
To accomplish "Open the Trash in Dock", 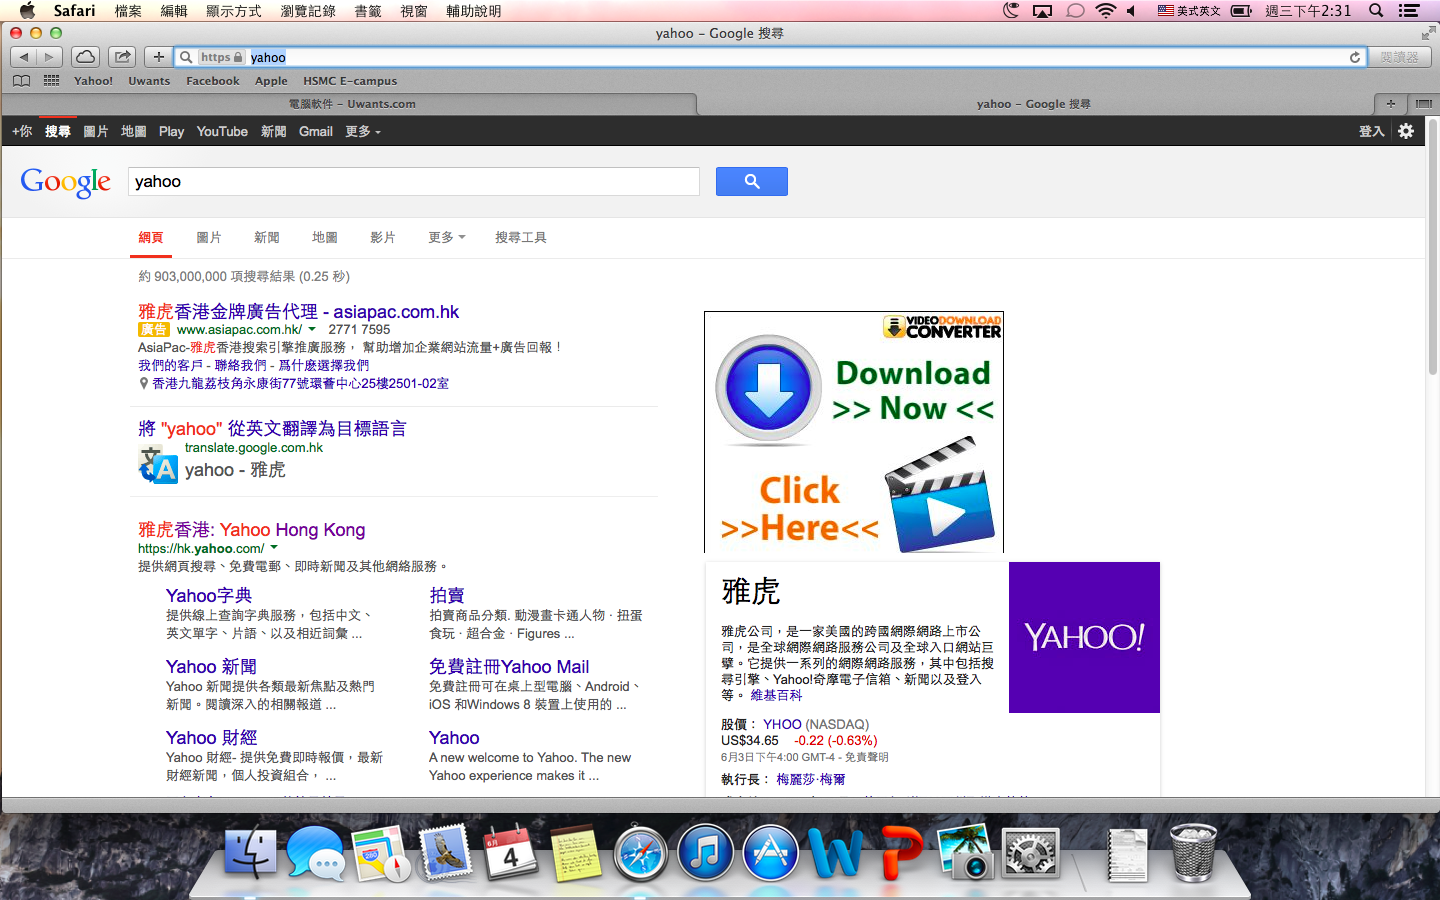I will pos(1193,853).
